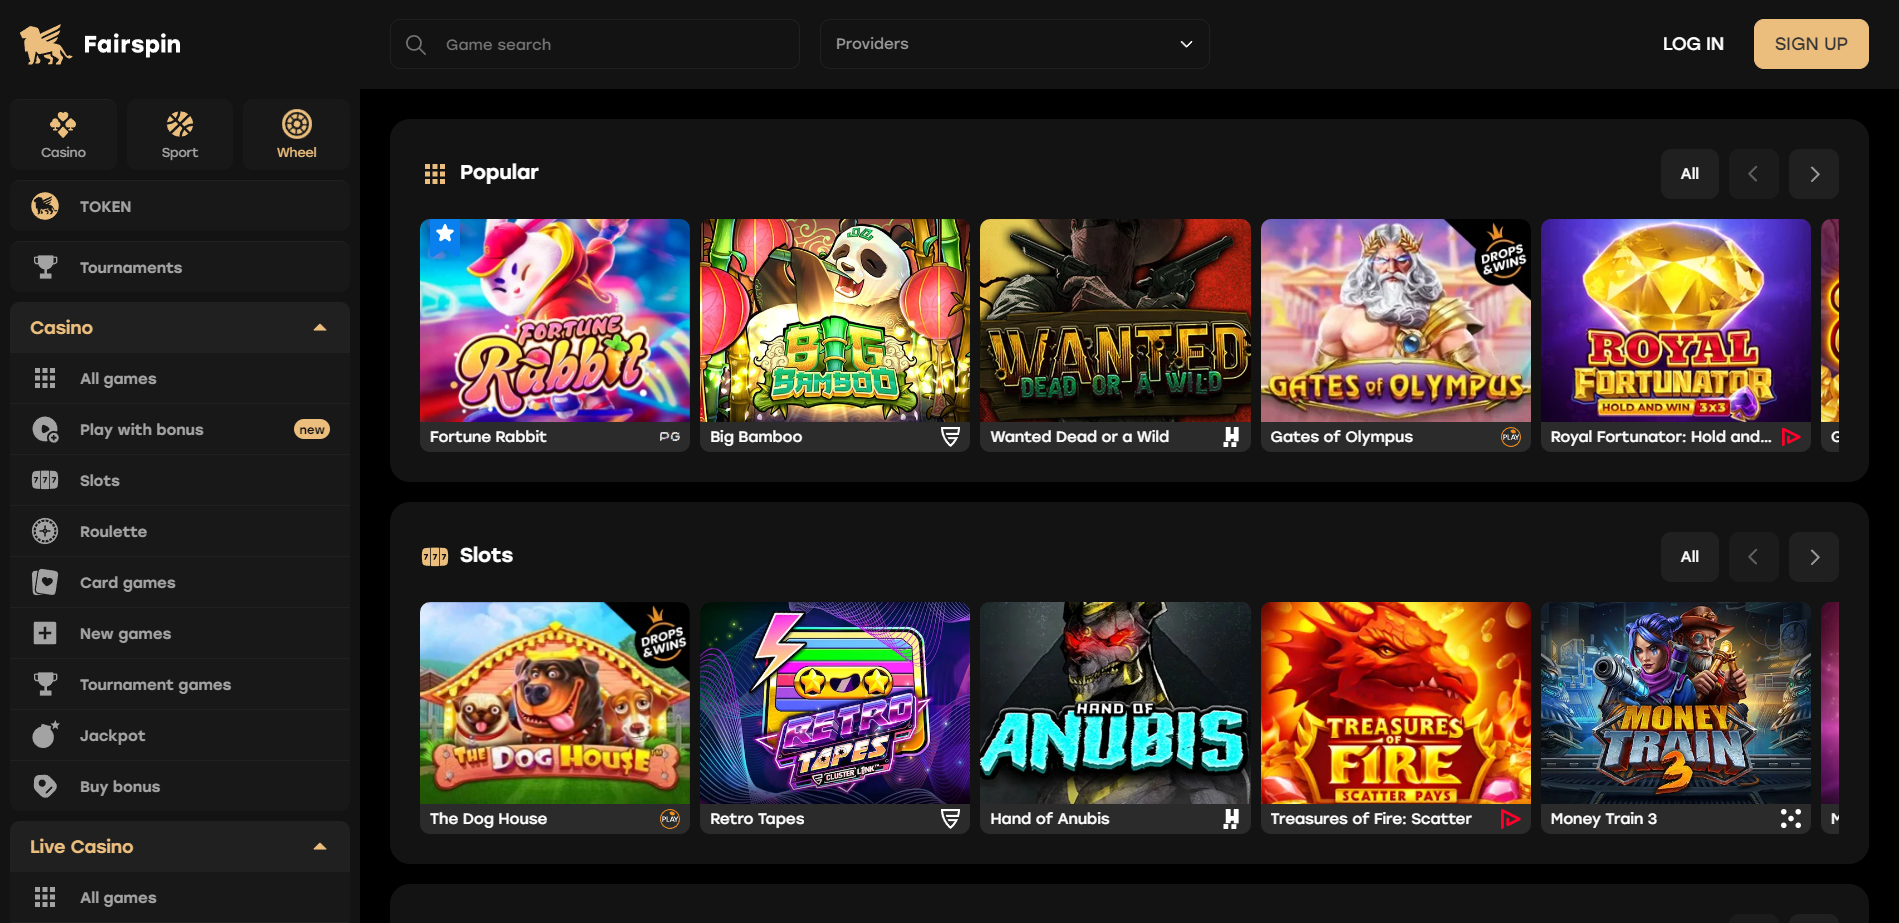Image resolution: width=1899 pixels, height=923 pixels.
Task: Show previous Slots games
Action: point(1753,557)
